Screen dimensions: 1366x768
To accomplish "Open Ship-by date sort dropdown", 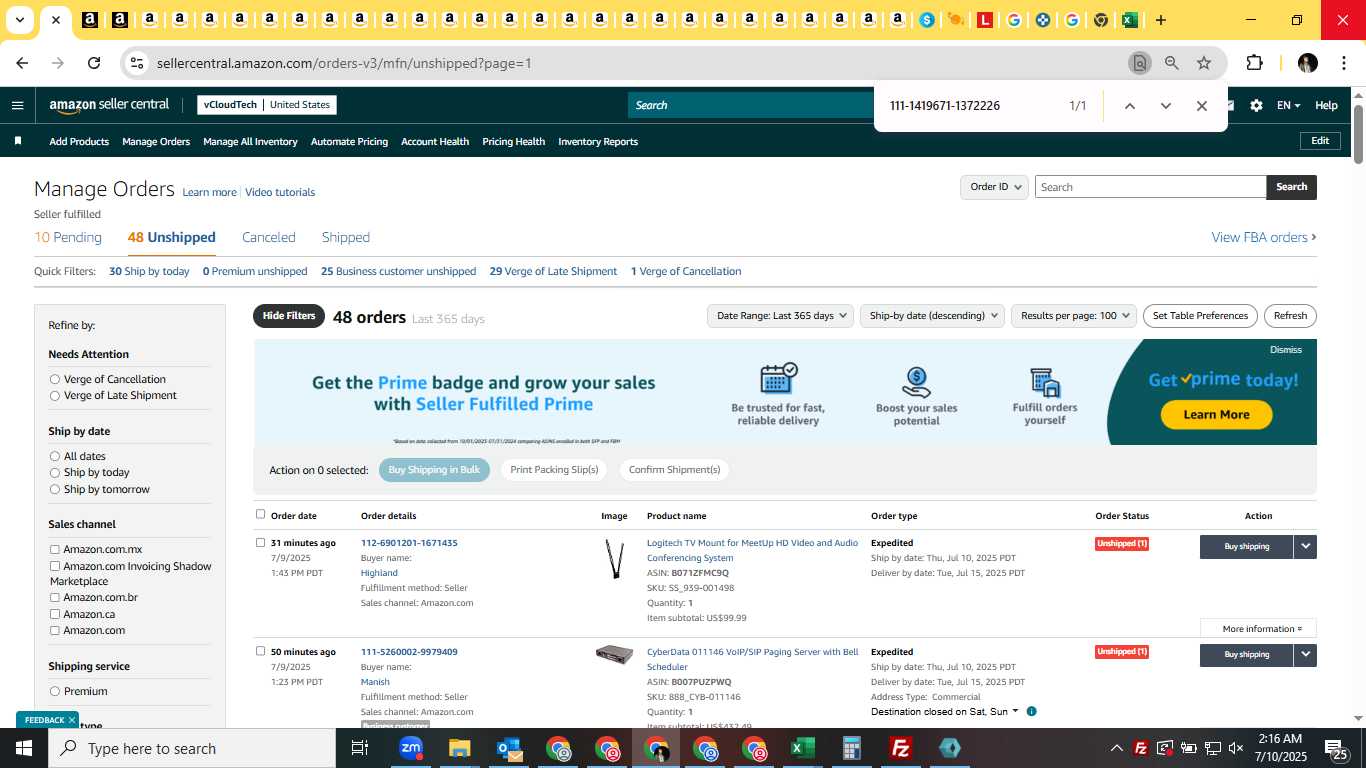I will 932,316.
